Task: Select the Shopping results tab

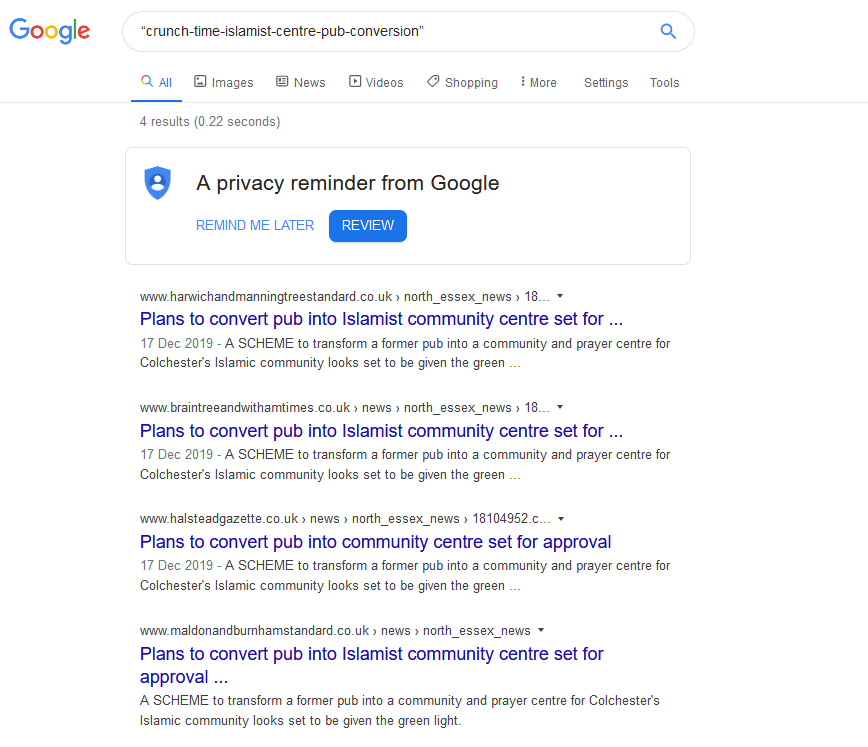Action: coord(462,82)
